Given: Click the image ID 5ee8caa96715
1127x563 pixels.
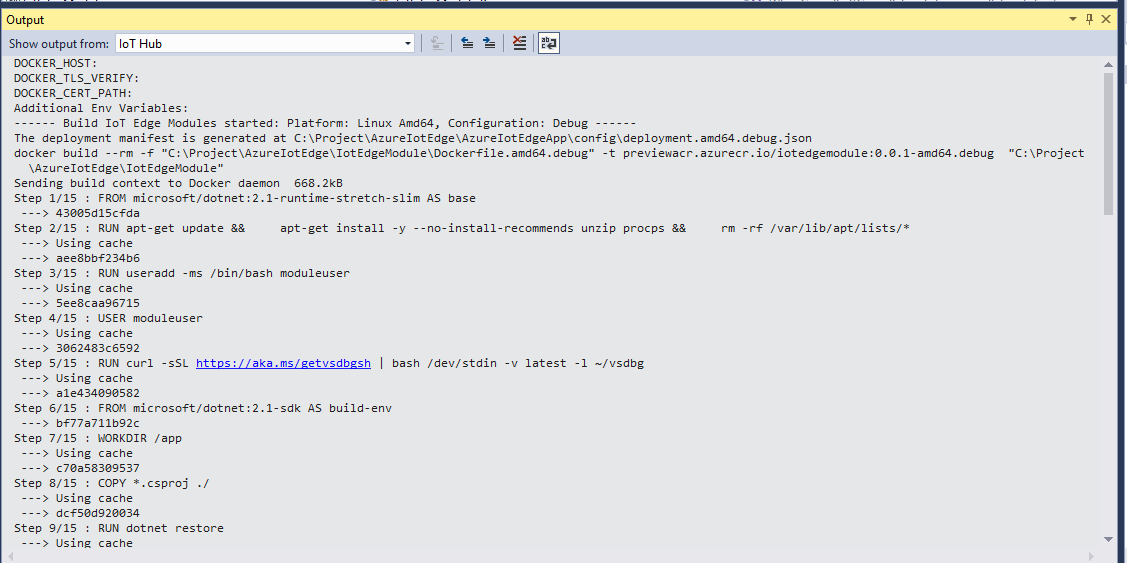Looking at the screenshot, I should pos(98,303).
